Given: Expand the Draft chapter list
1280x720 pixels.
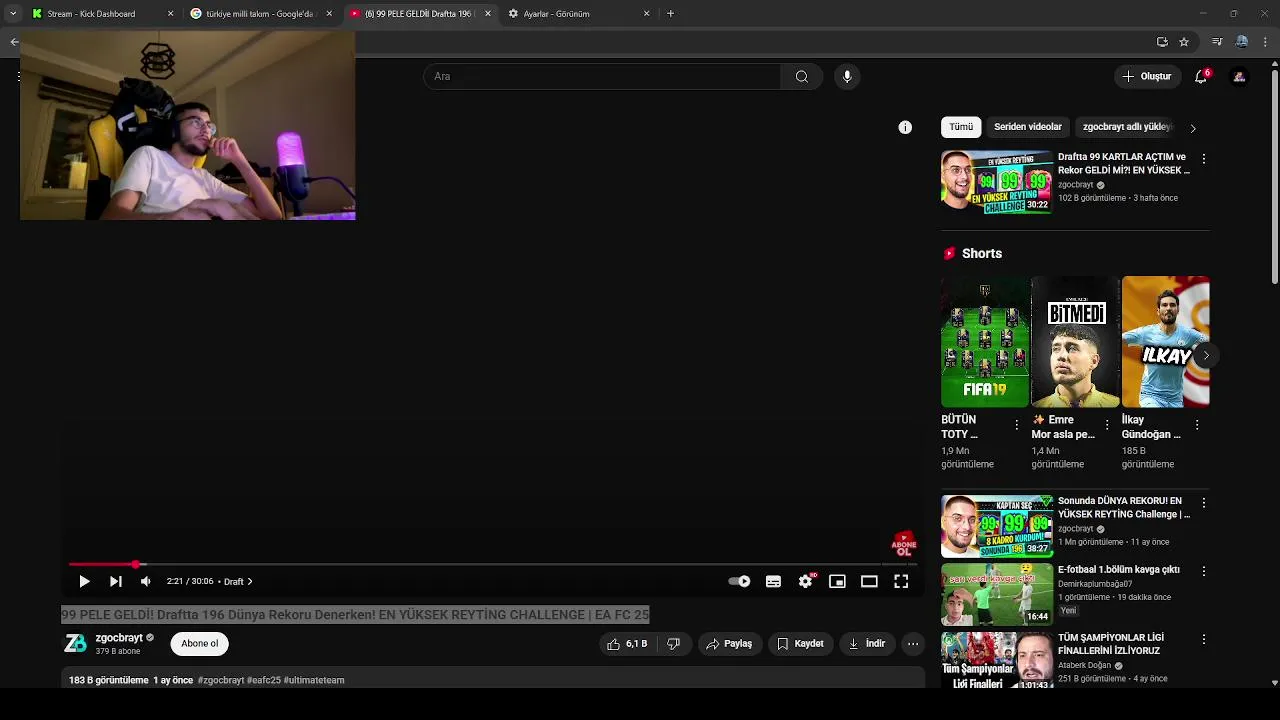Looking at the screenshot, I should point(238,581).
